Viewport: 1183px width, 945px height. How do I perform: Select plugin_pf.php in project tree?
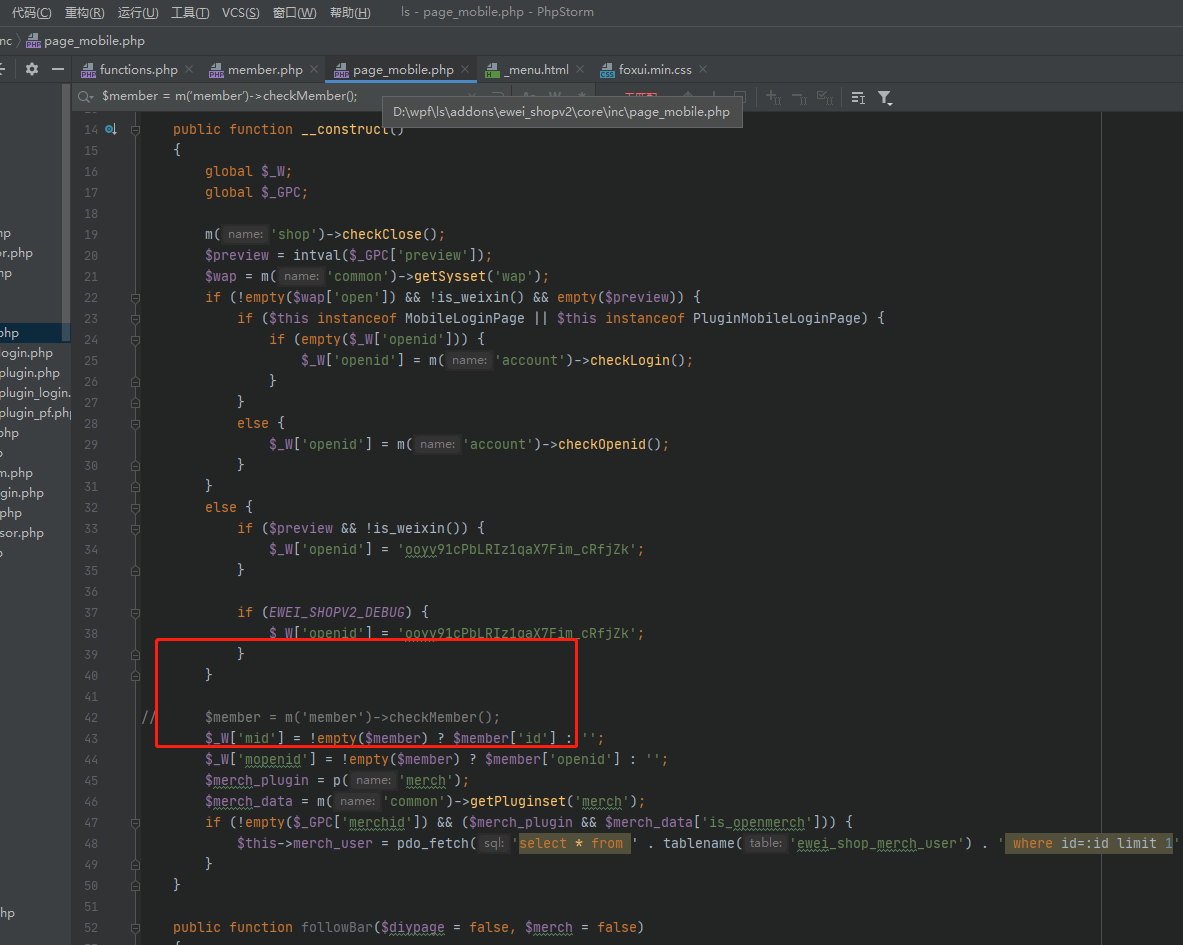click(x=35, y=413)
